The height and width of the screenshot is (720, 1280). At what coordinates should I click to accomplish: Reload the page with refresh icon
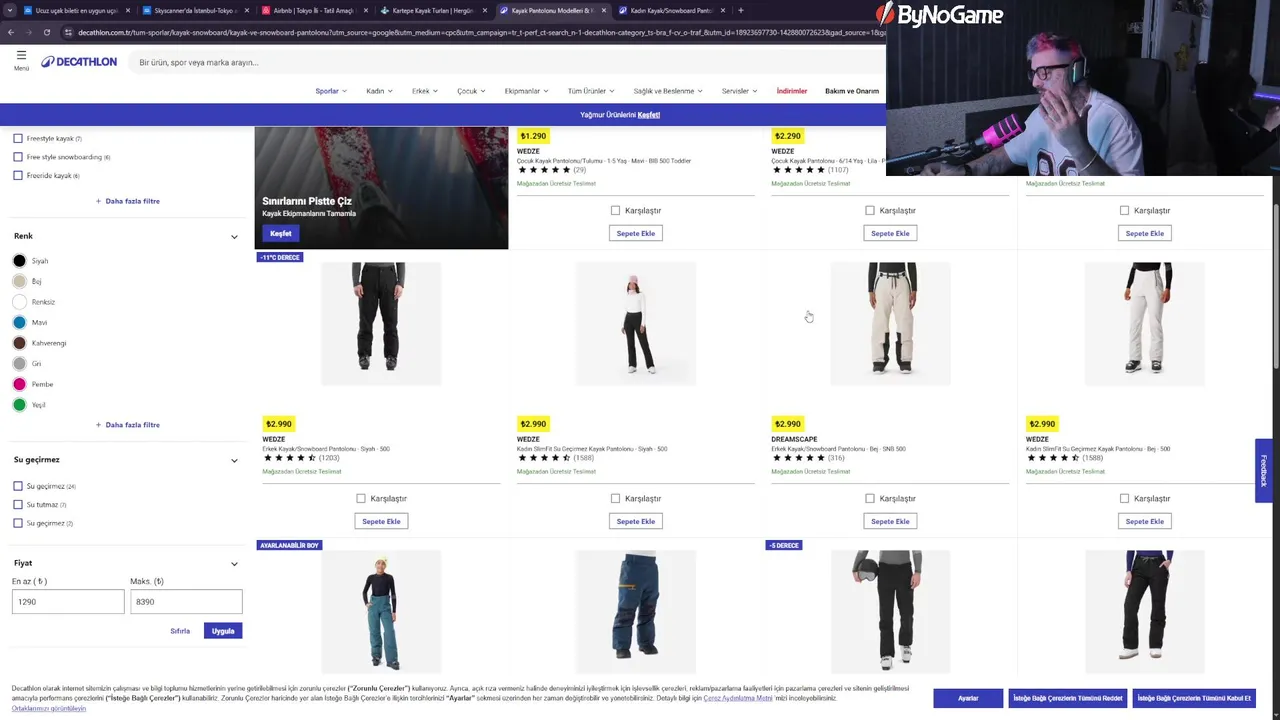[x=46, y=32]
